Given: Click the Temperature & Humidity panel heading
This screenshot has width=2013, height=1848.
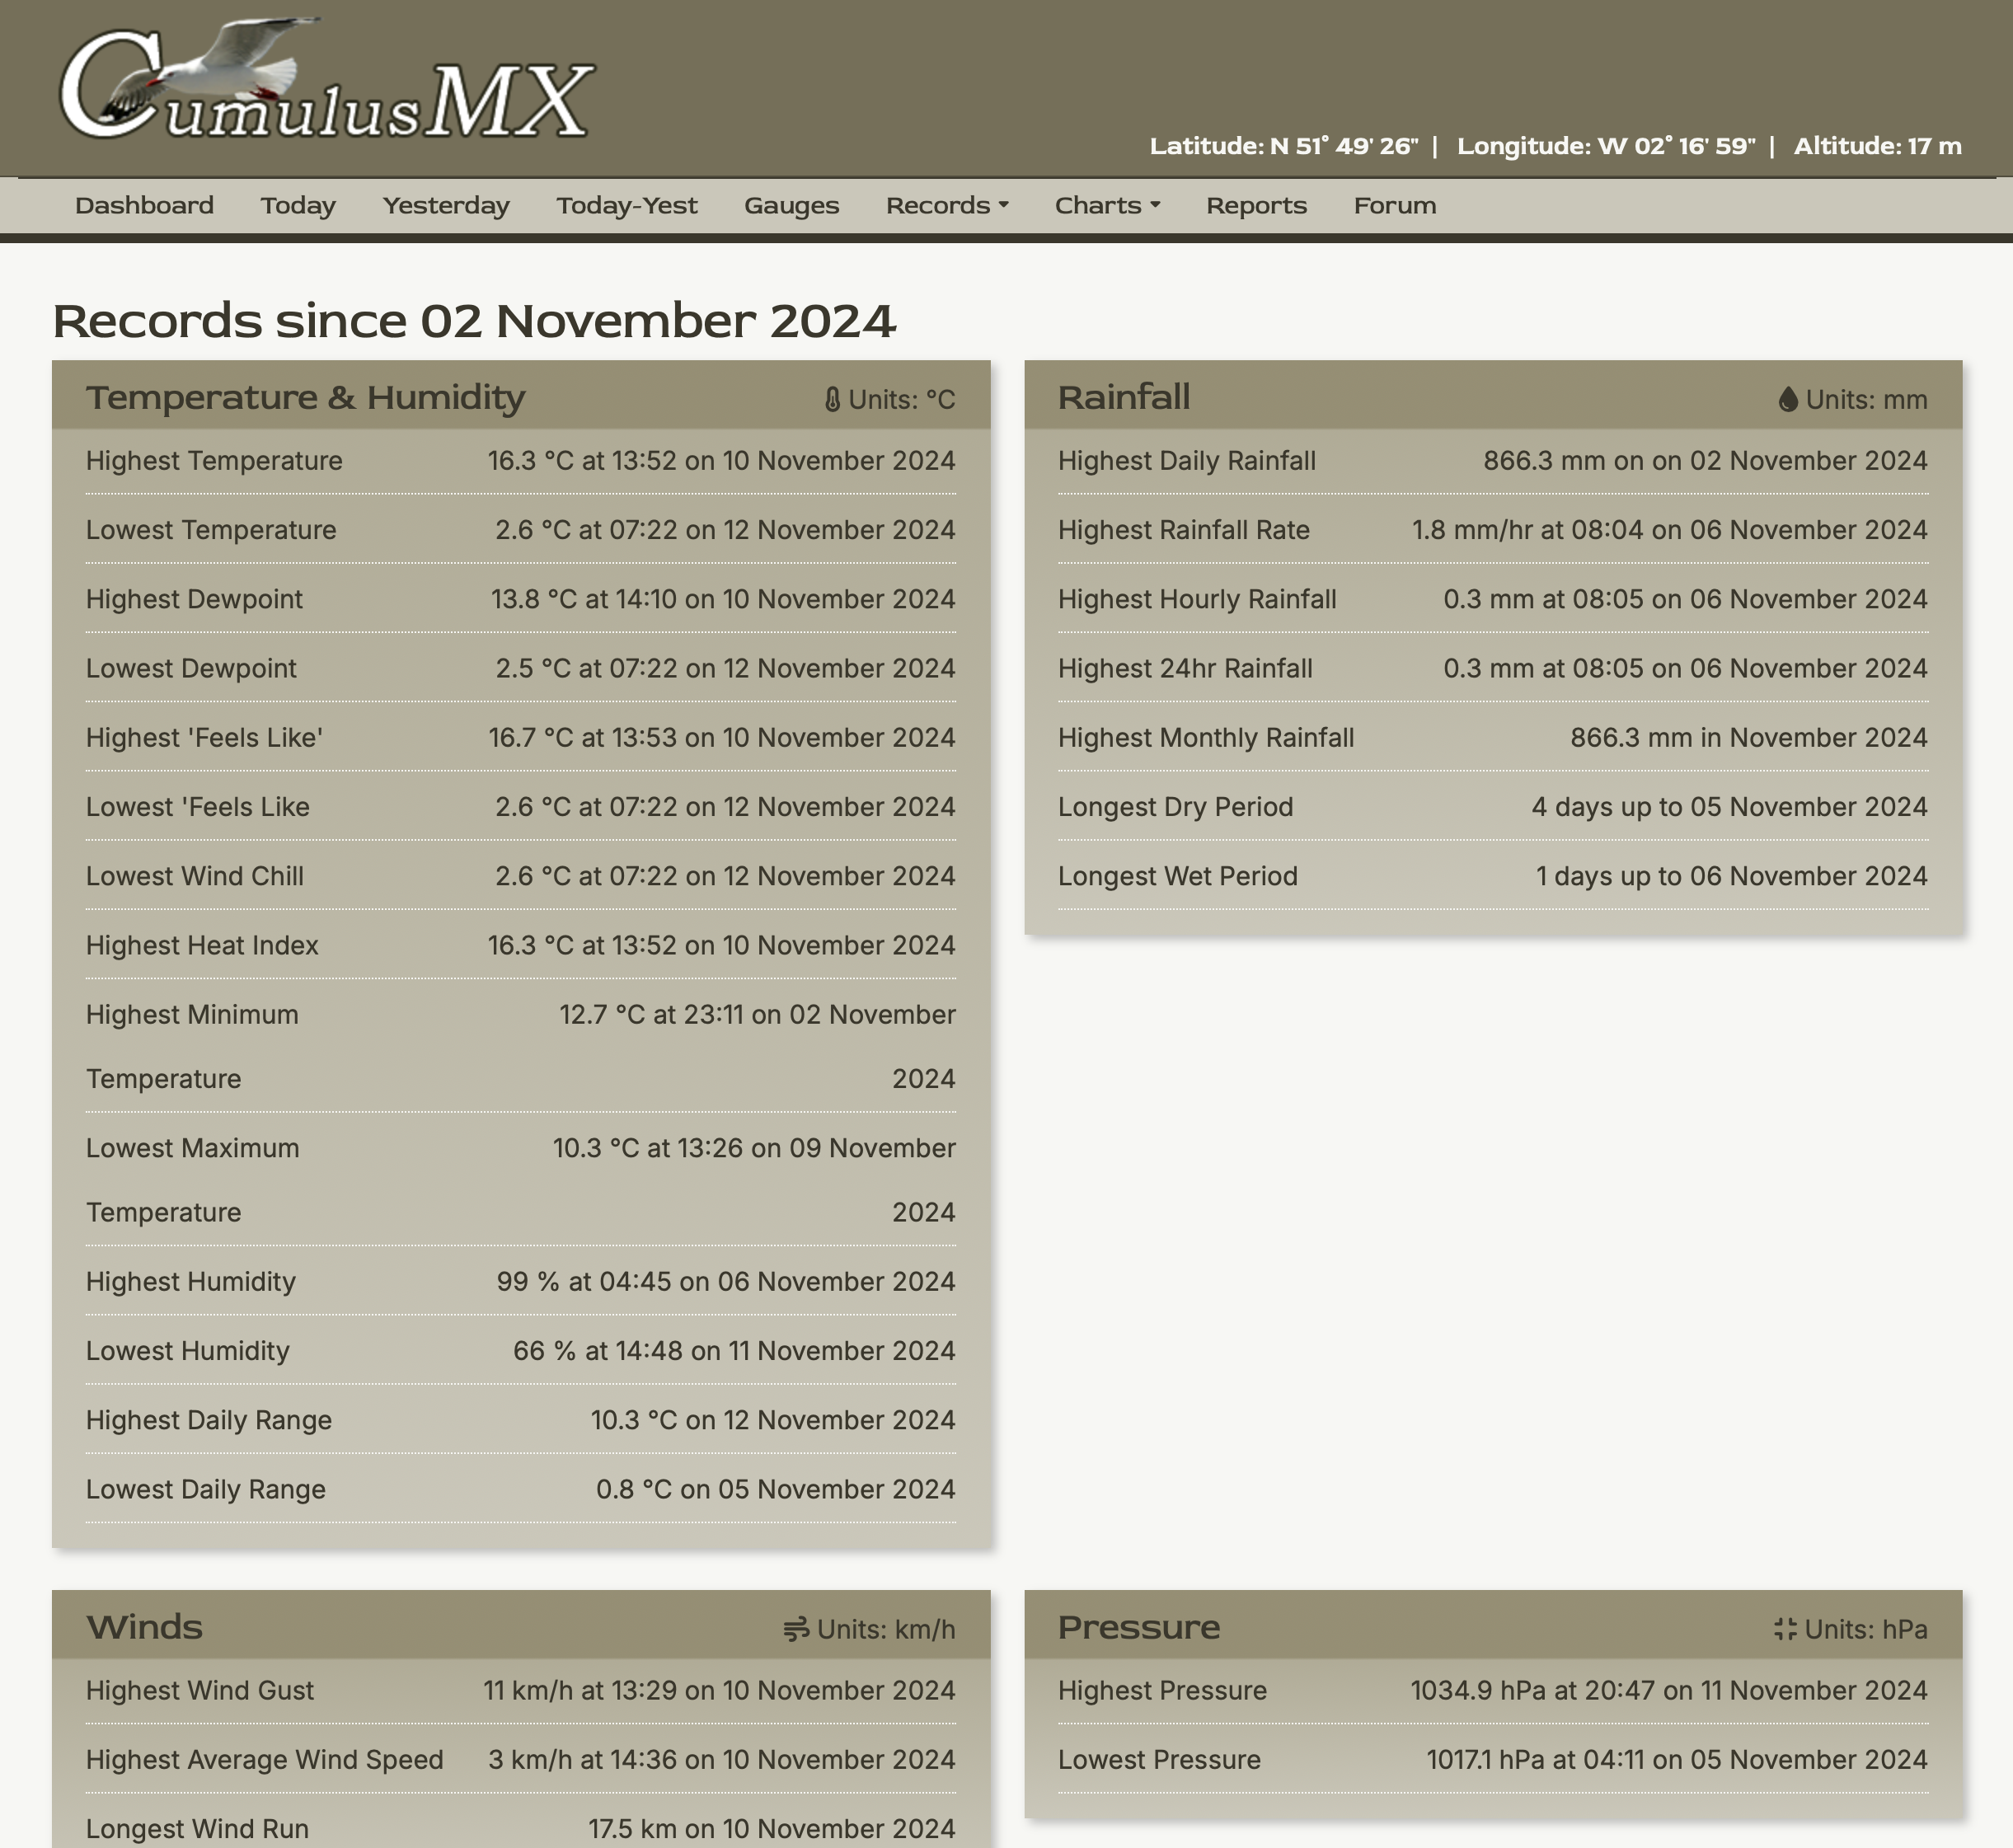Looking at the screenshot, I should [305, 398].
